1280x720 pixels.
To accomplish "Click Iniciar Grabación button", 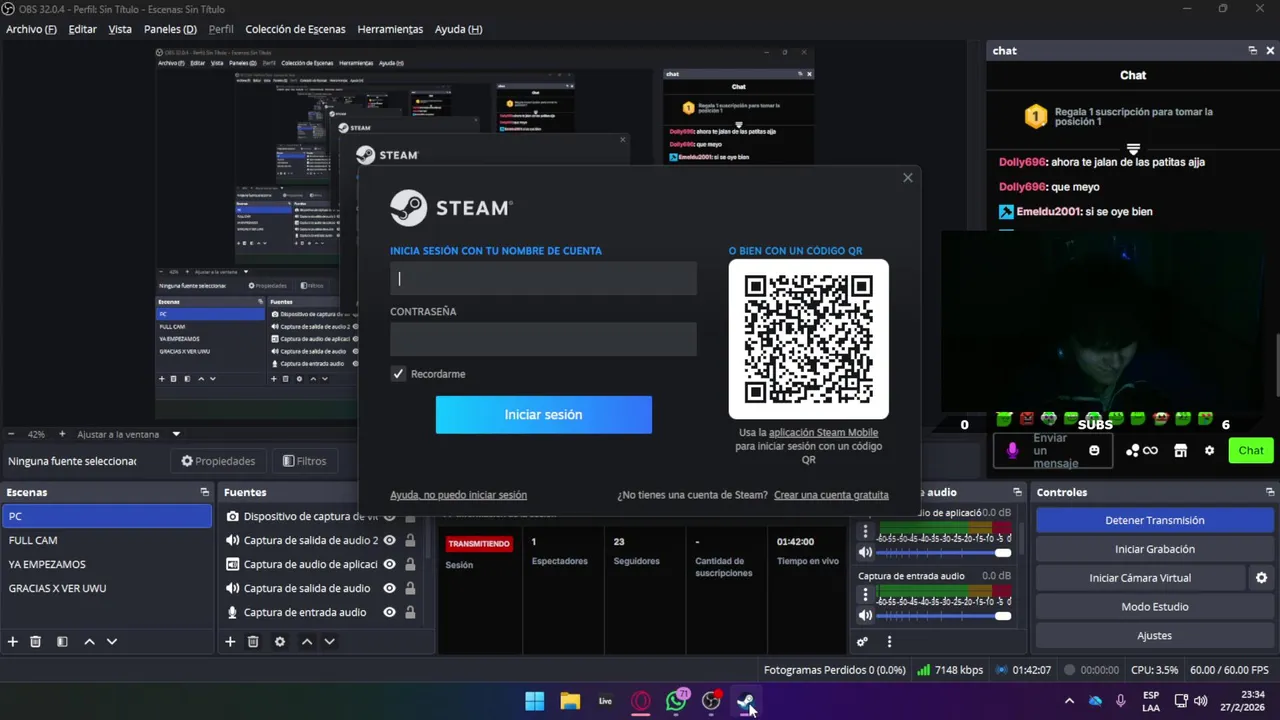I will [1154, 549].
